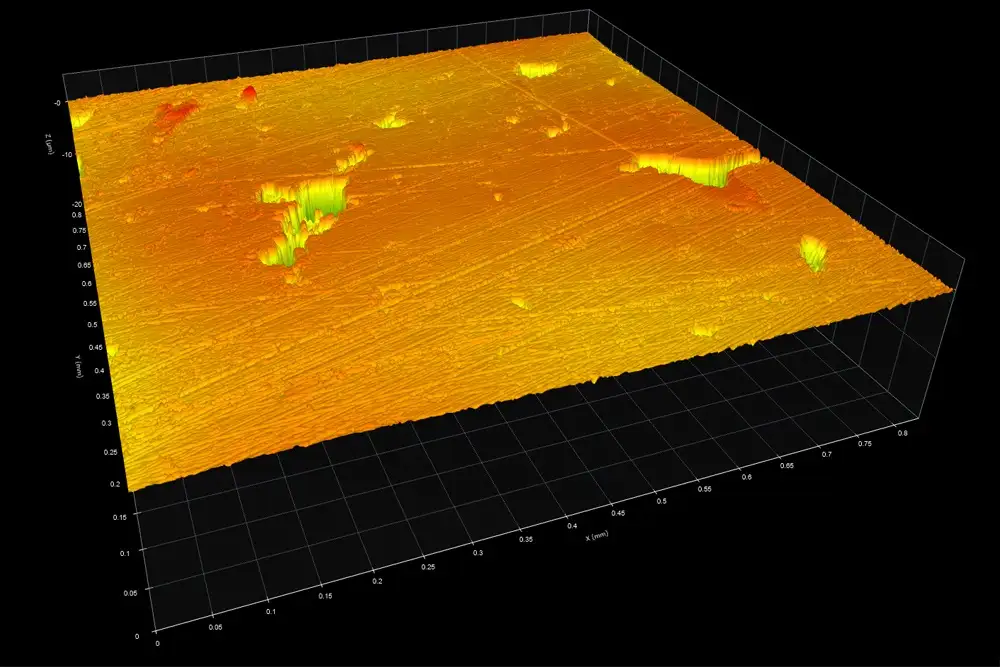Screen dimensions: 1000x667
Task: Click Y-axis tick label 0.75
Action: [x=79, y=231]
